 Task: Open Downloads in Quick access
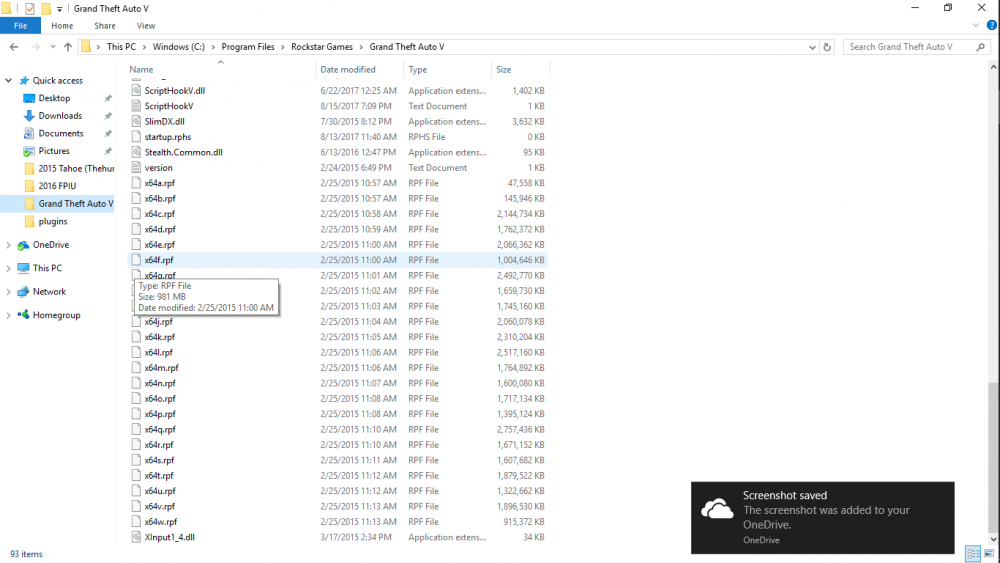pos(60,115)
